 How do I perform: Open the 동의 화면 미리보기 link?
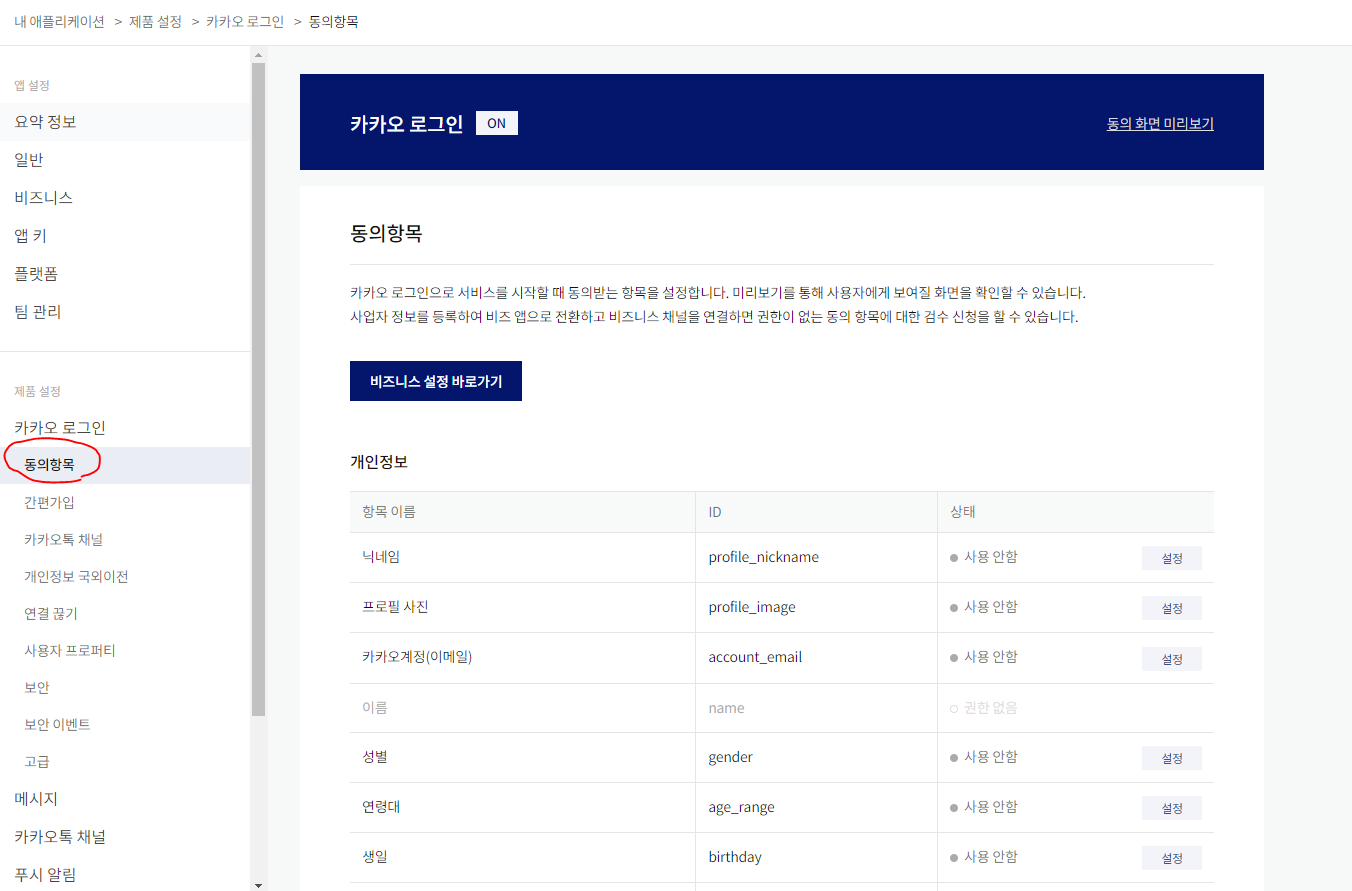tap(1160, 124)
